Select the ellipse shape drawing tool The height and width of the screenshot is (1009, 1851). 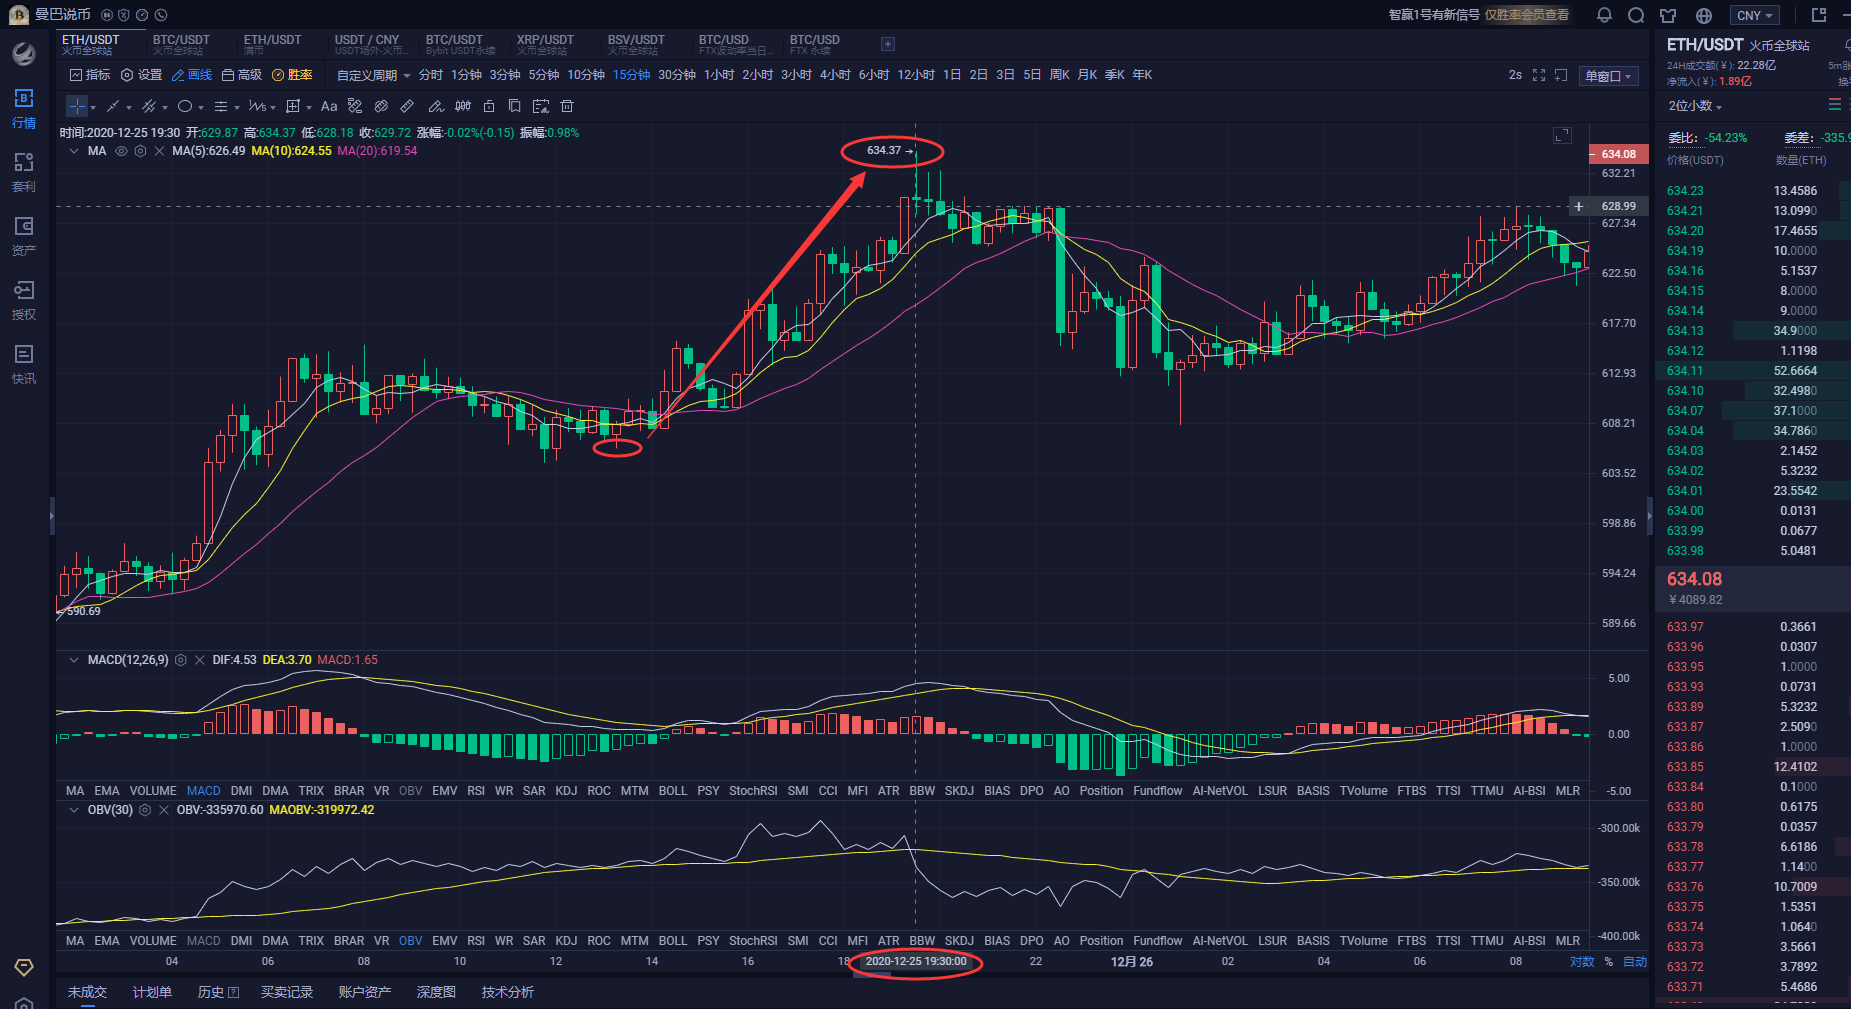[185, 106]
